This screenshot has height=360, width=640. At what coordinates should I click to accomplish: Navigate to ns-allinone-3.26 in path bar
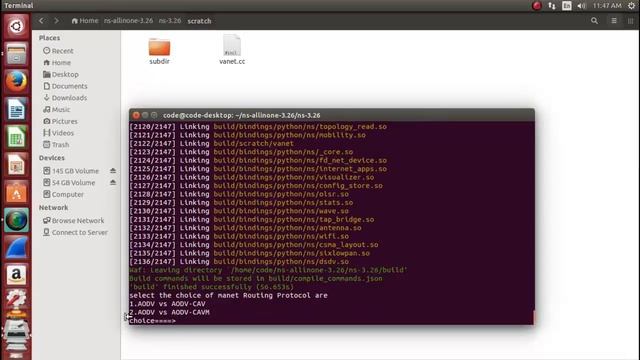[x=128, y=20]
